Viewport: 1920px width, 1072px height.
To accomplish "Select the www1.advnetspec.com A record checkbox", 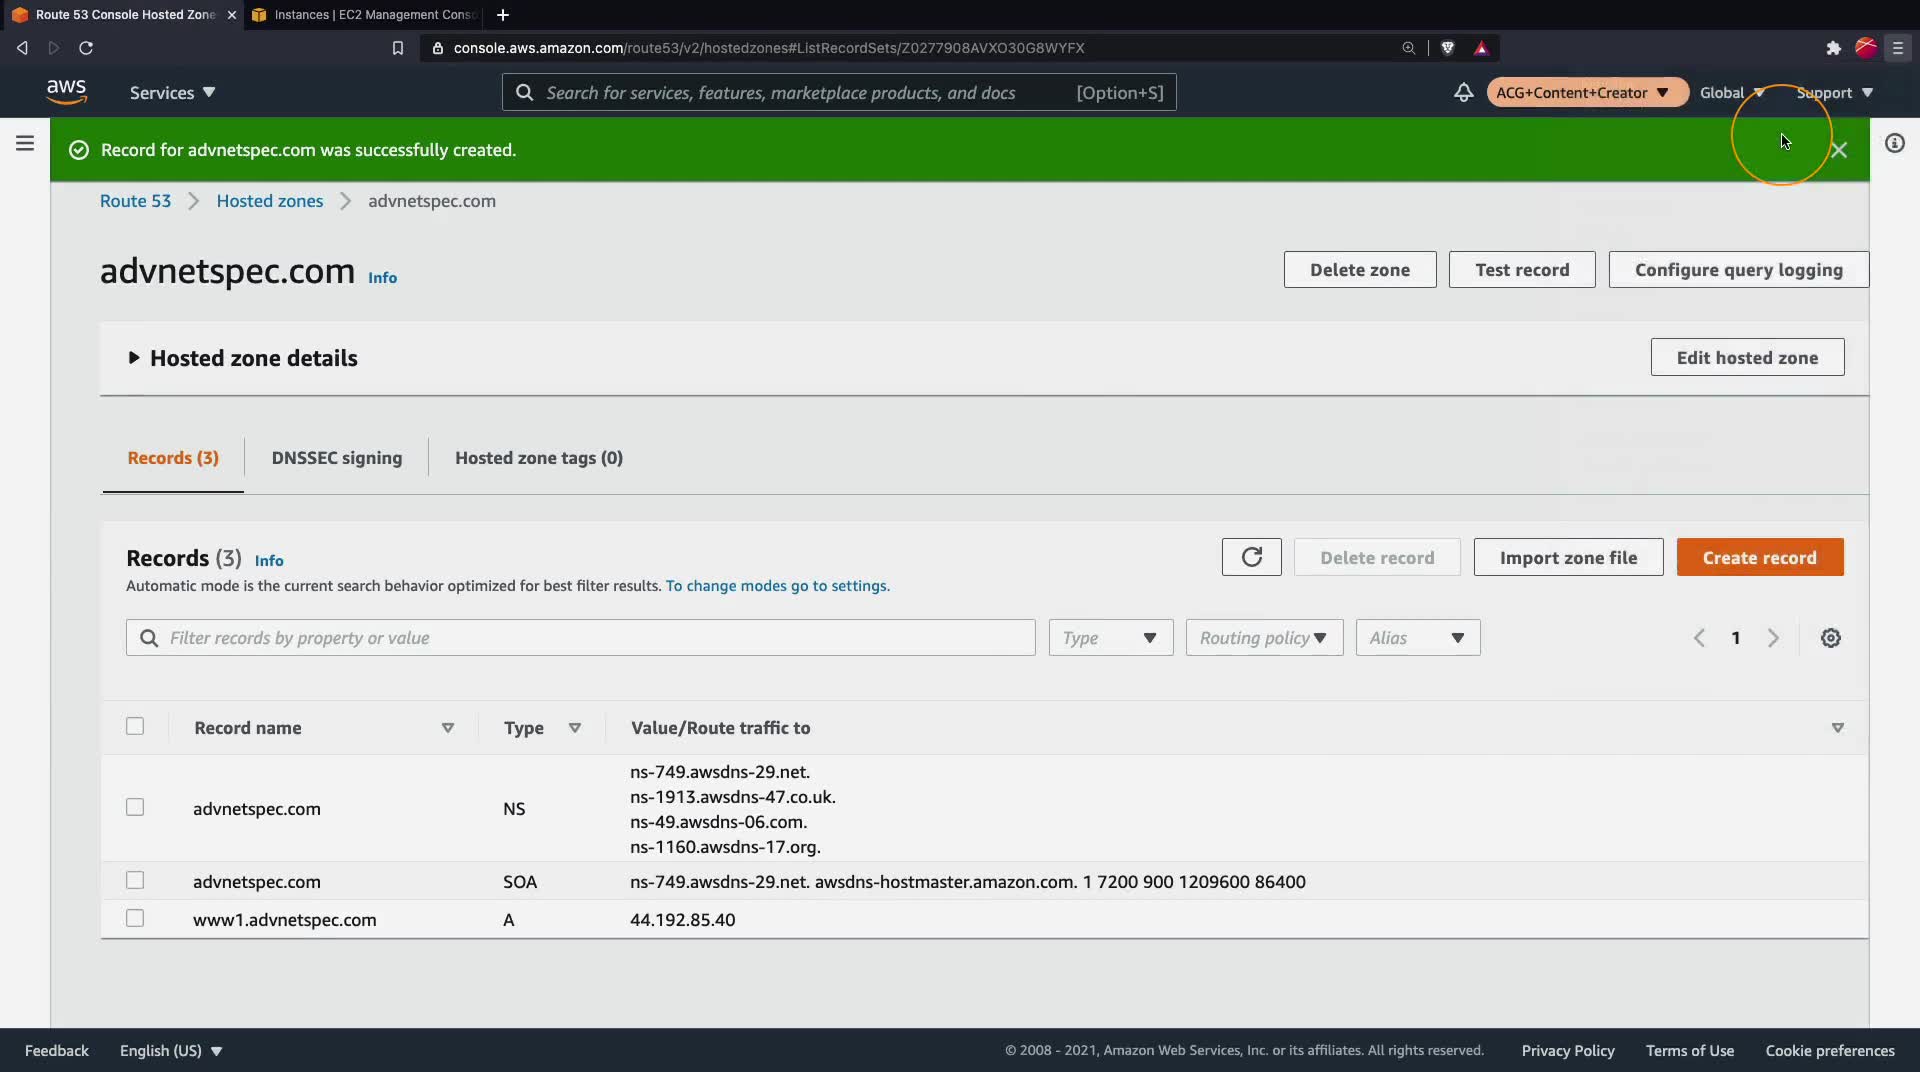I will pyautogui.click(x=135, y=918).
